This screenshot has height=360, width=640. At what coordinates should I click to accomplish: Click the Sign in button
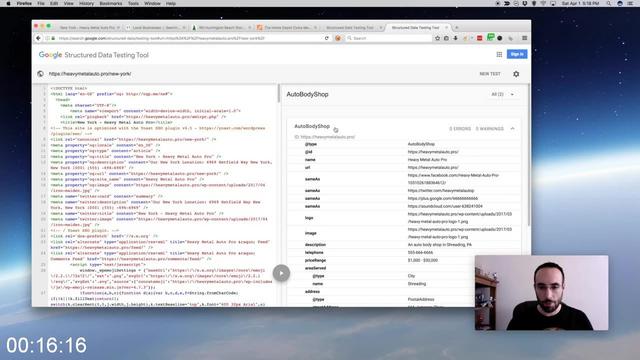pos(517,54)
